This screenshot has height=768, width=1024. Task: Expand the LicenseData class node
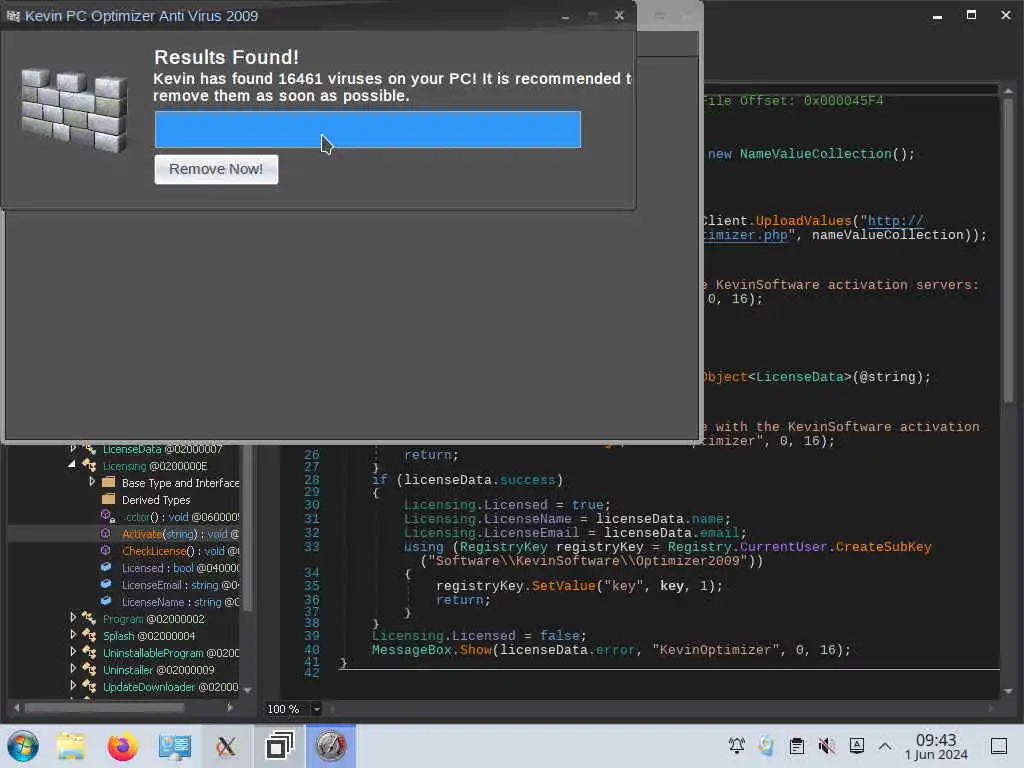[72, 448]
